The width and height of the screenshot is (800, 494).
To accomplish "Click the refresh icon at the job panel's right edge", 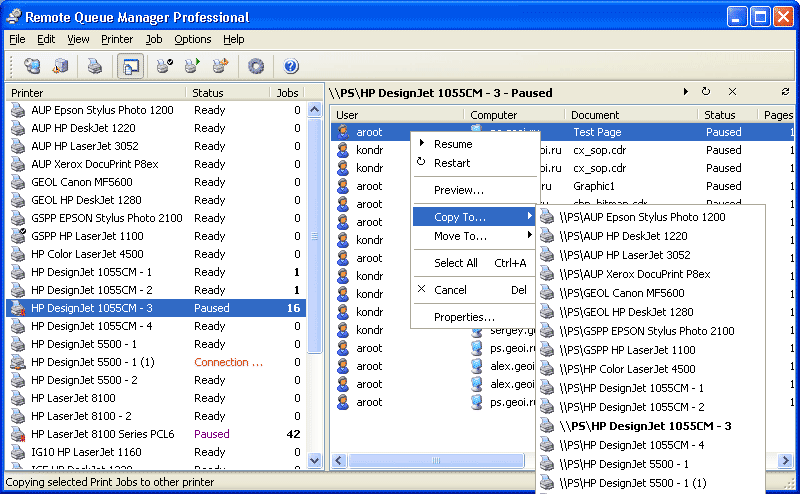I will click(x=785, y=92).
